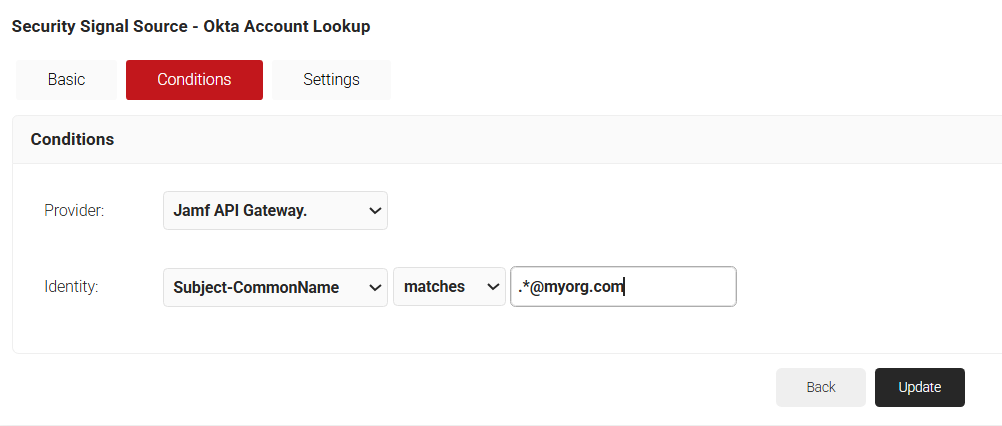The width and height of the screenshot is (1002, 426).
Task: Click the Conditions panel header
Action: coord(72,140)
